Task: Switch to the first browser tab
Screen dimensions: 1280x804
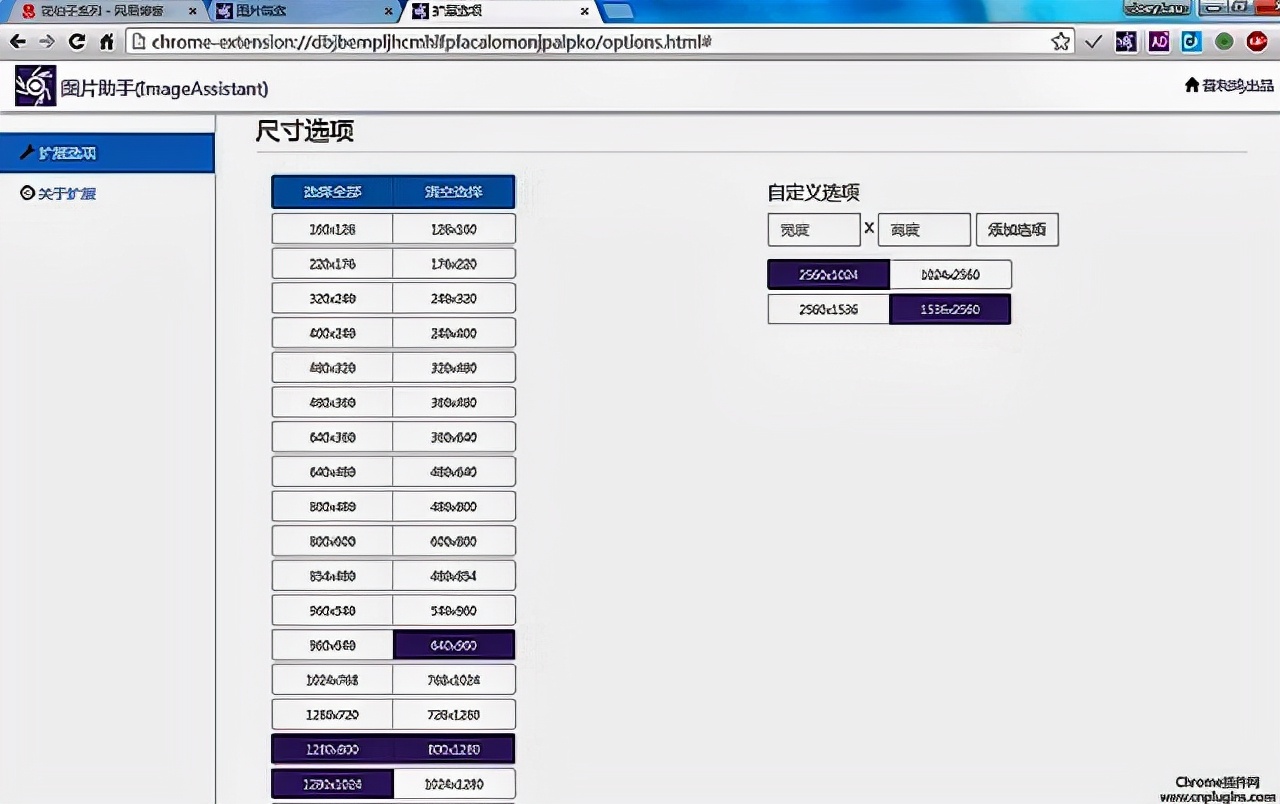Action: (104, 11)
